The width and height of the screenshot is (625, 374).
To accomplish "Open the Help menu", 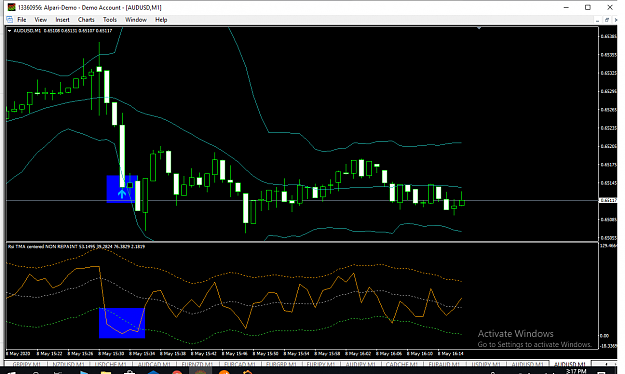I will 161,20.
